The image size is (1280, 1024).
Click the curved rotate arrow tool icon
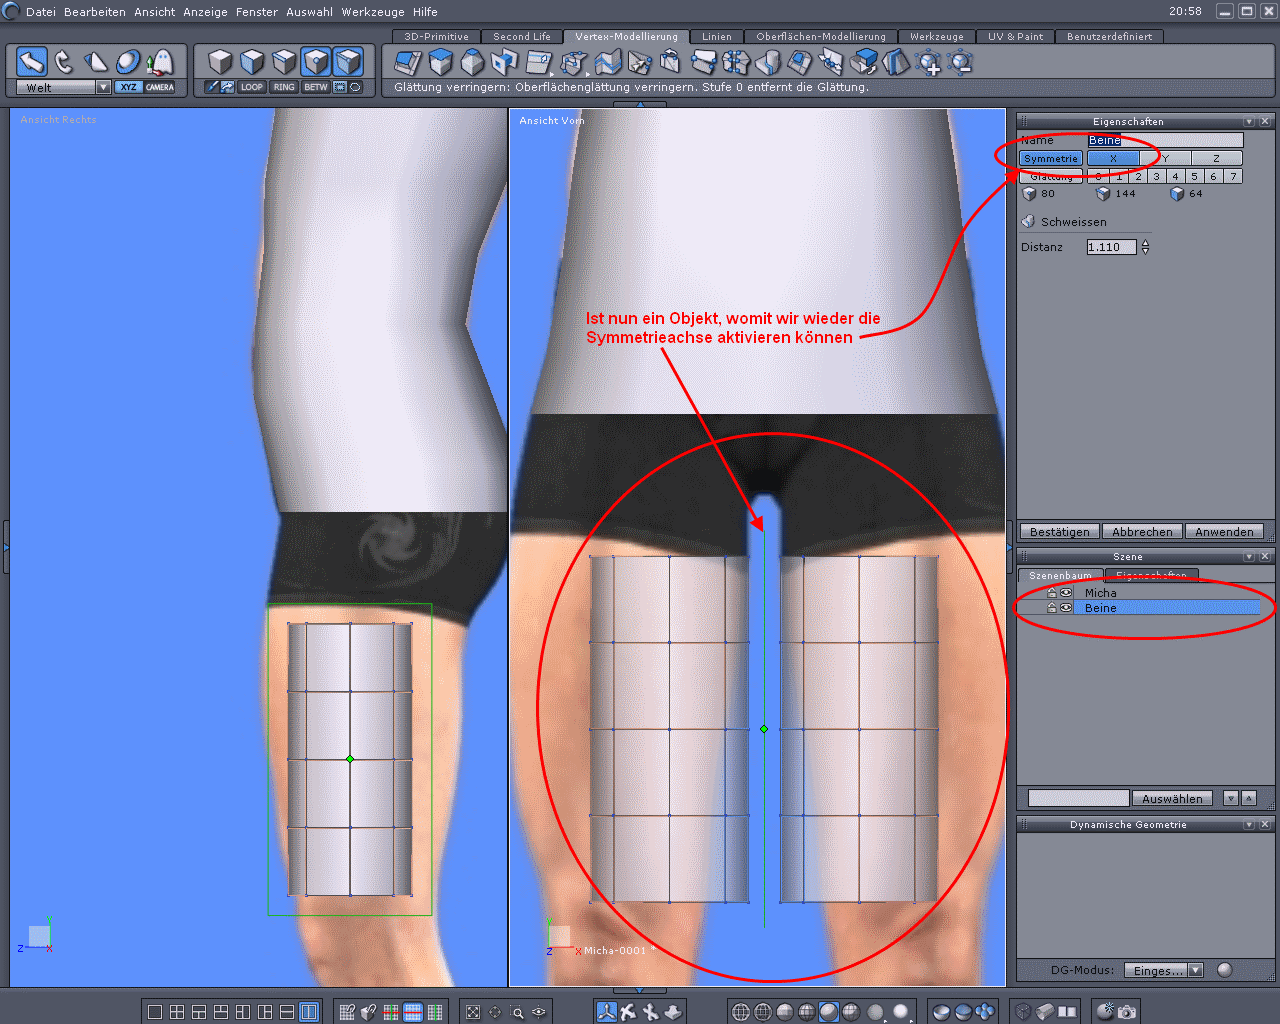coord(64,62)
